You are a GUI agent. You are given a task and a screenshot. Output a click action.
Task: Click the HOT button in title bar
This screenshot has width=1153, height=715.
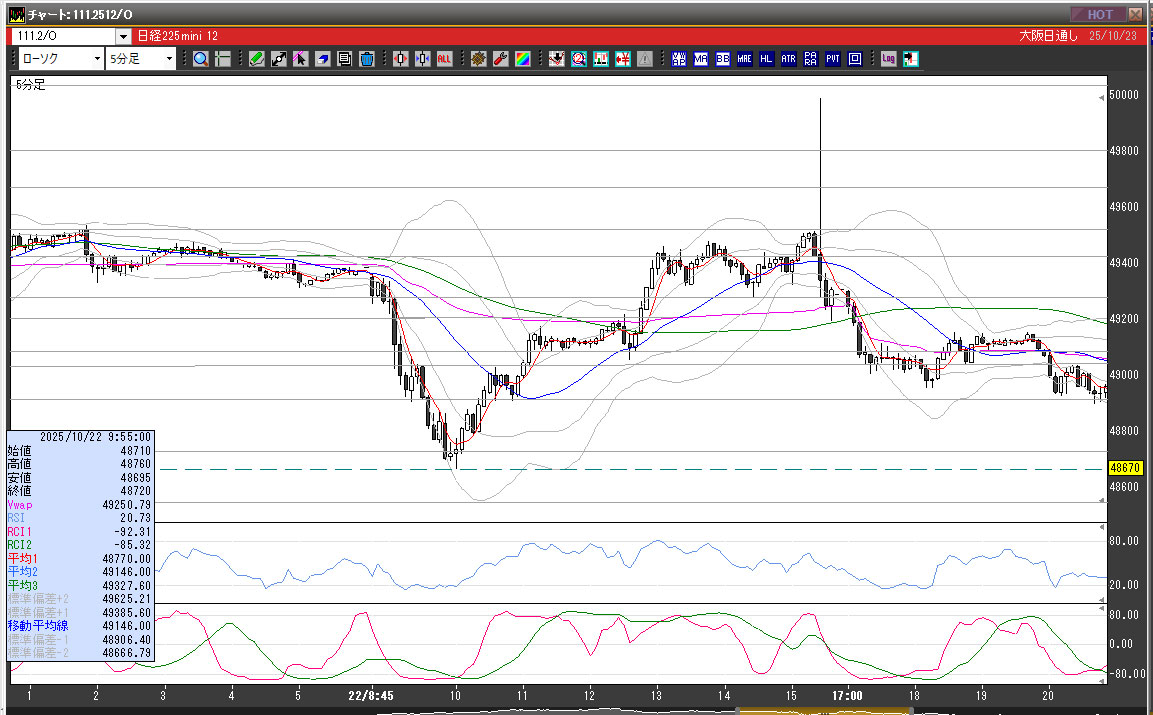coord(1098,14)
